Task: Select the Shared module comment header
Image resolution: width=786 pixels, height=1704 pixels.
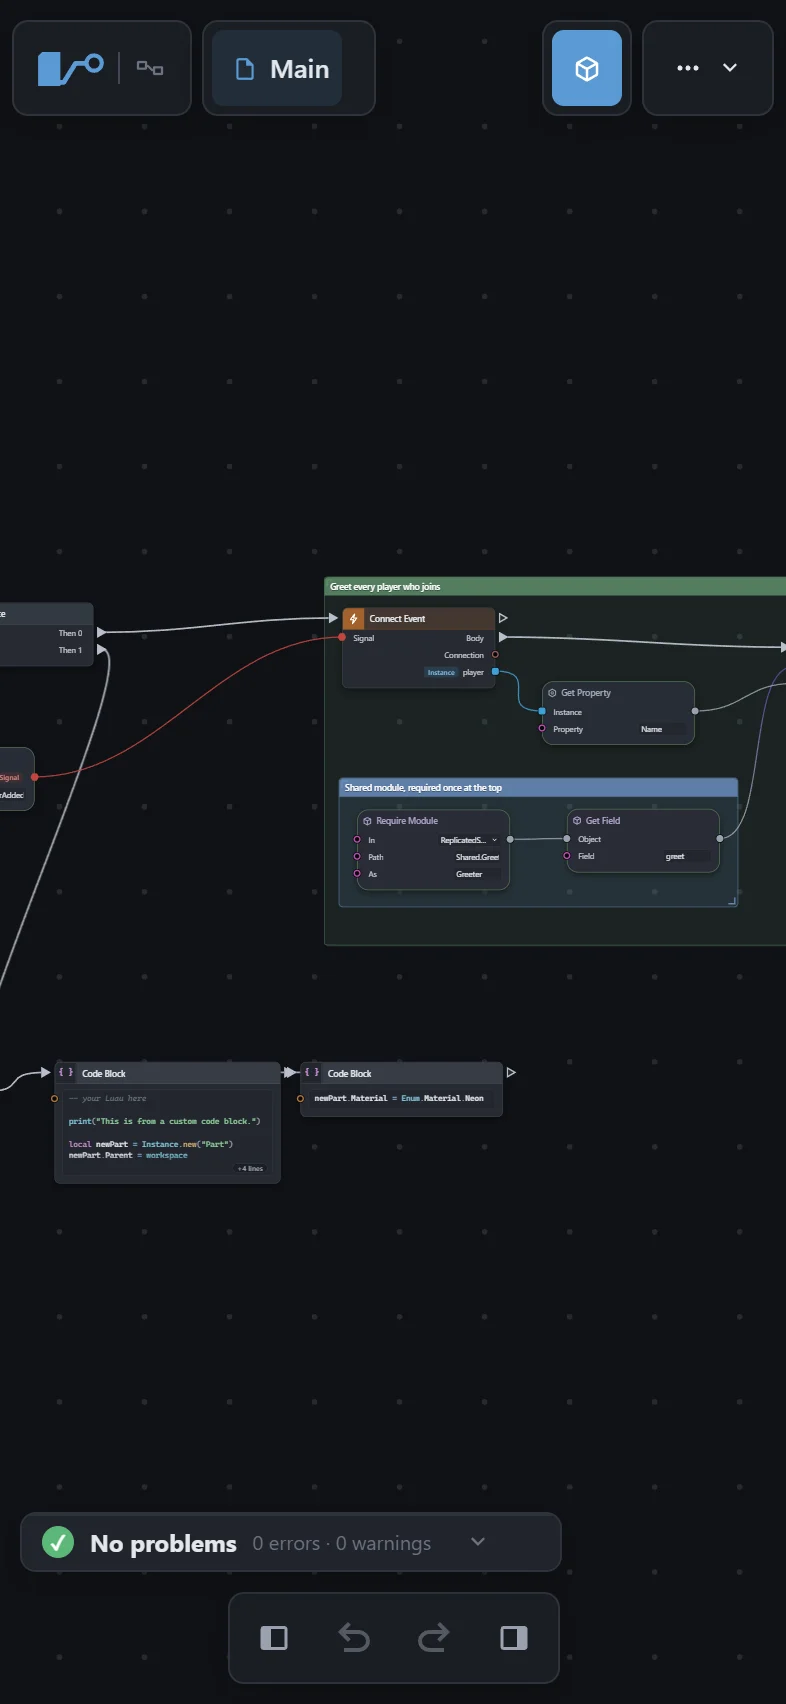Action: (538, 787)
